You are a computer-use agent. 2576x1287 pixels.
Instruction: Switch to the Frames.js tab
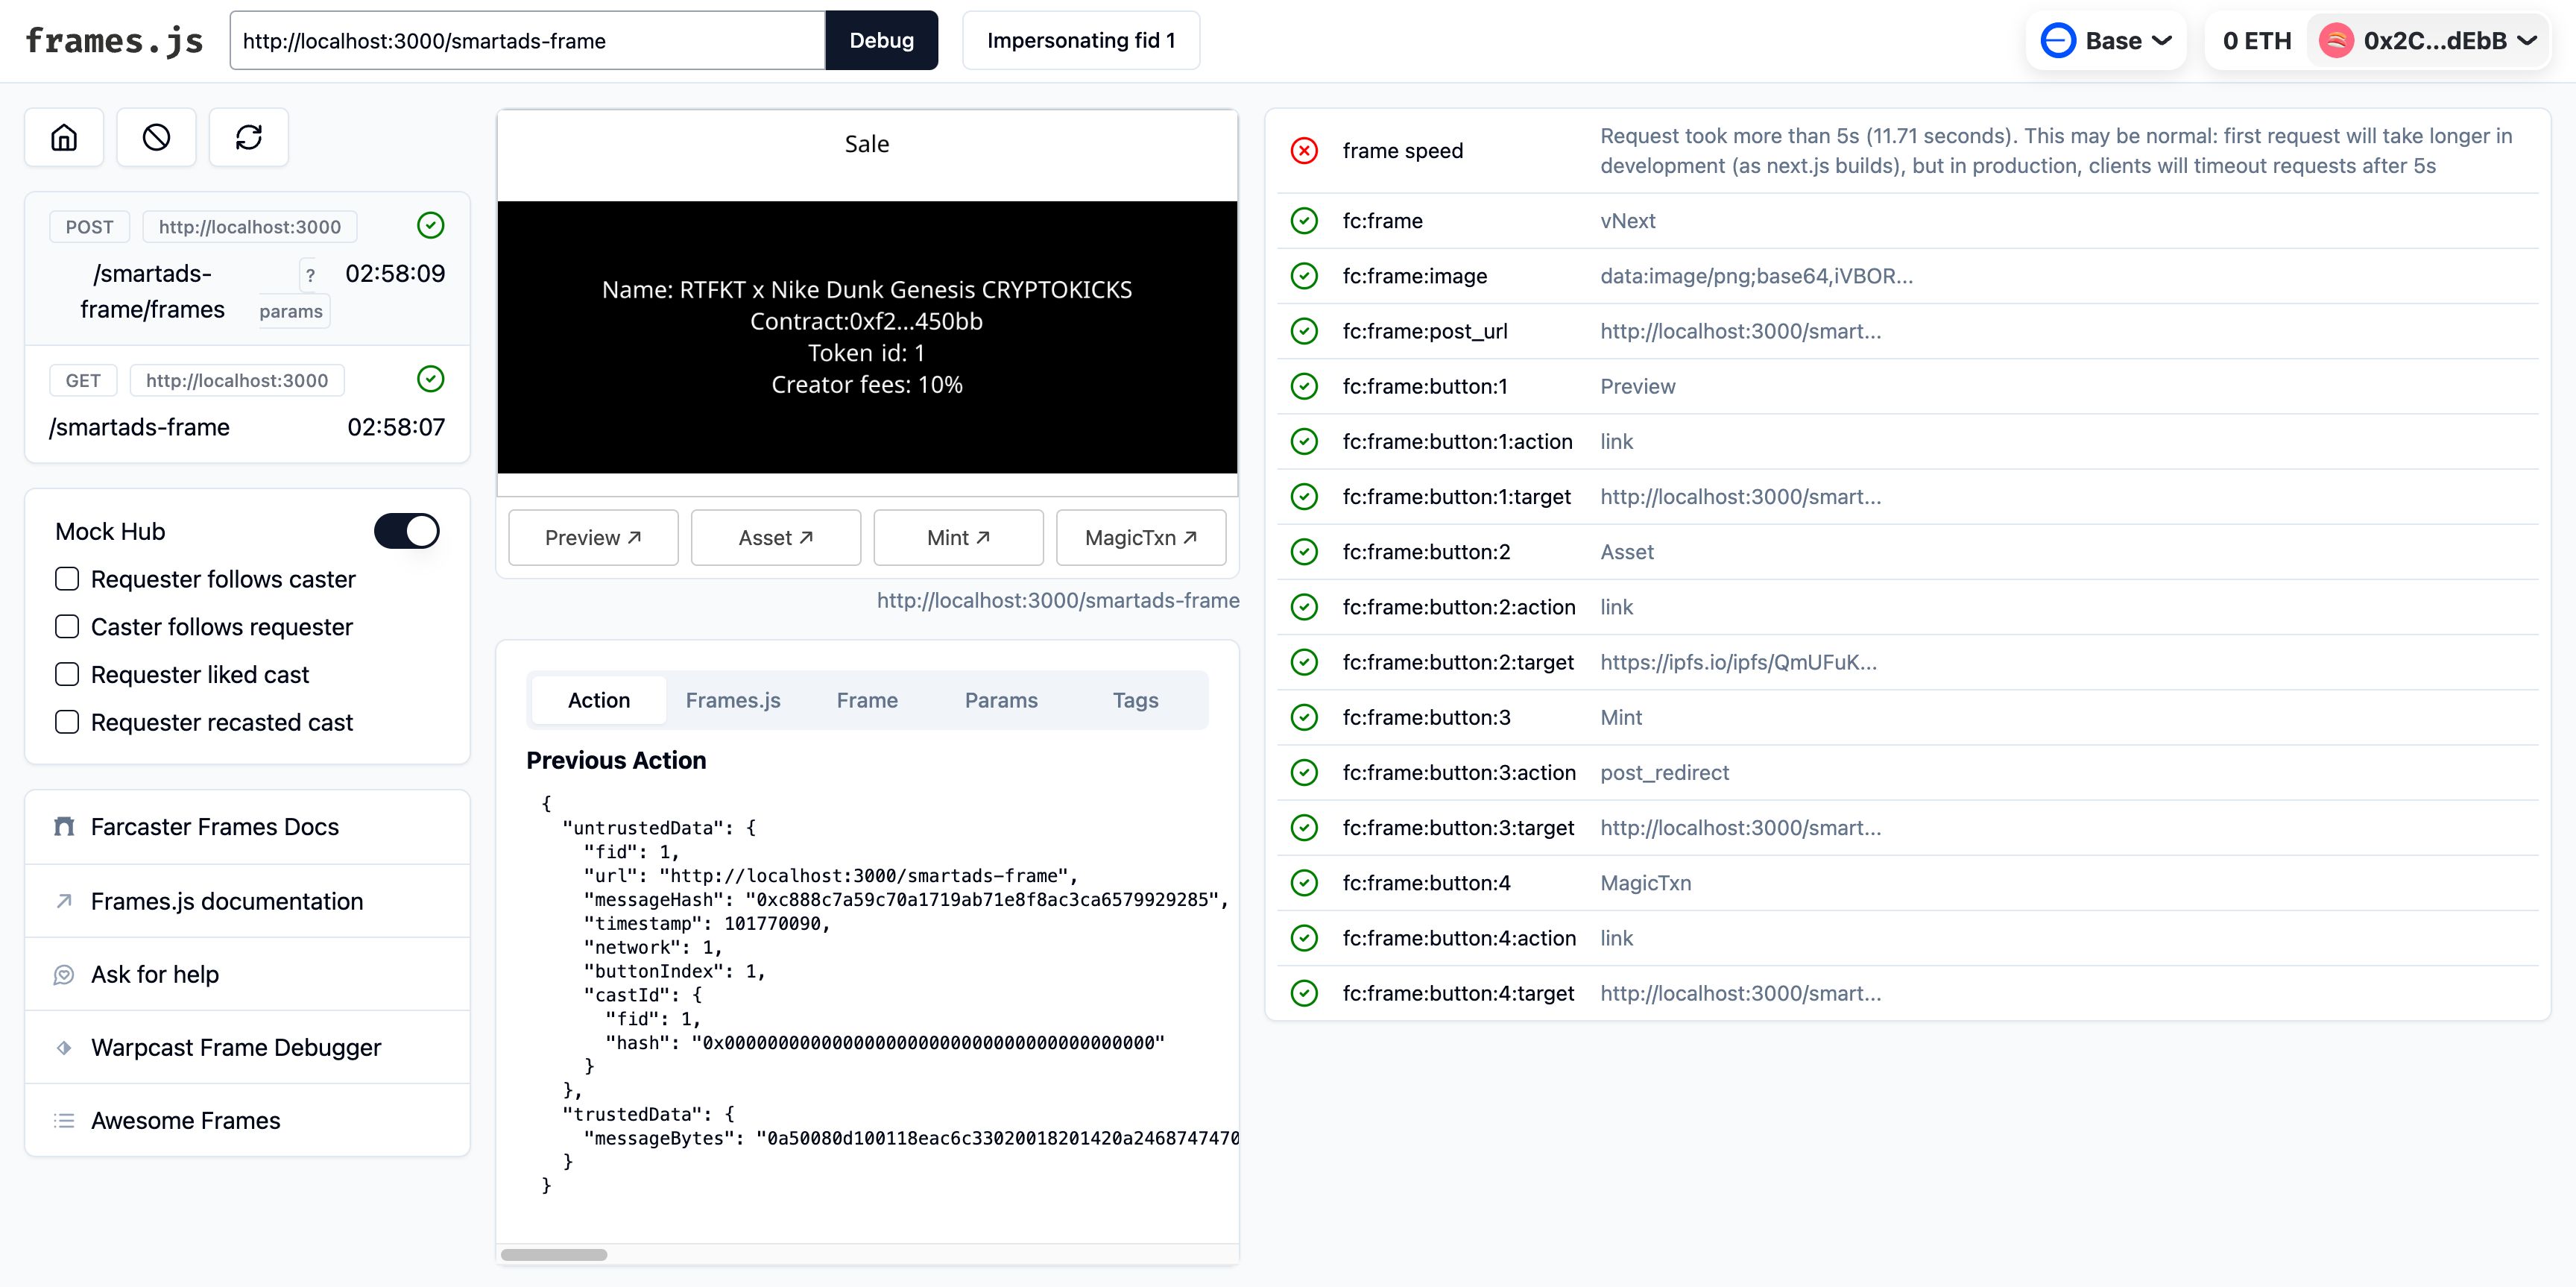click(733, 700)
